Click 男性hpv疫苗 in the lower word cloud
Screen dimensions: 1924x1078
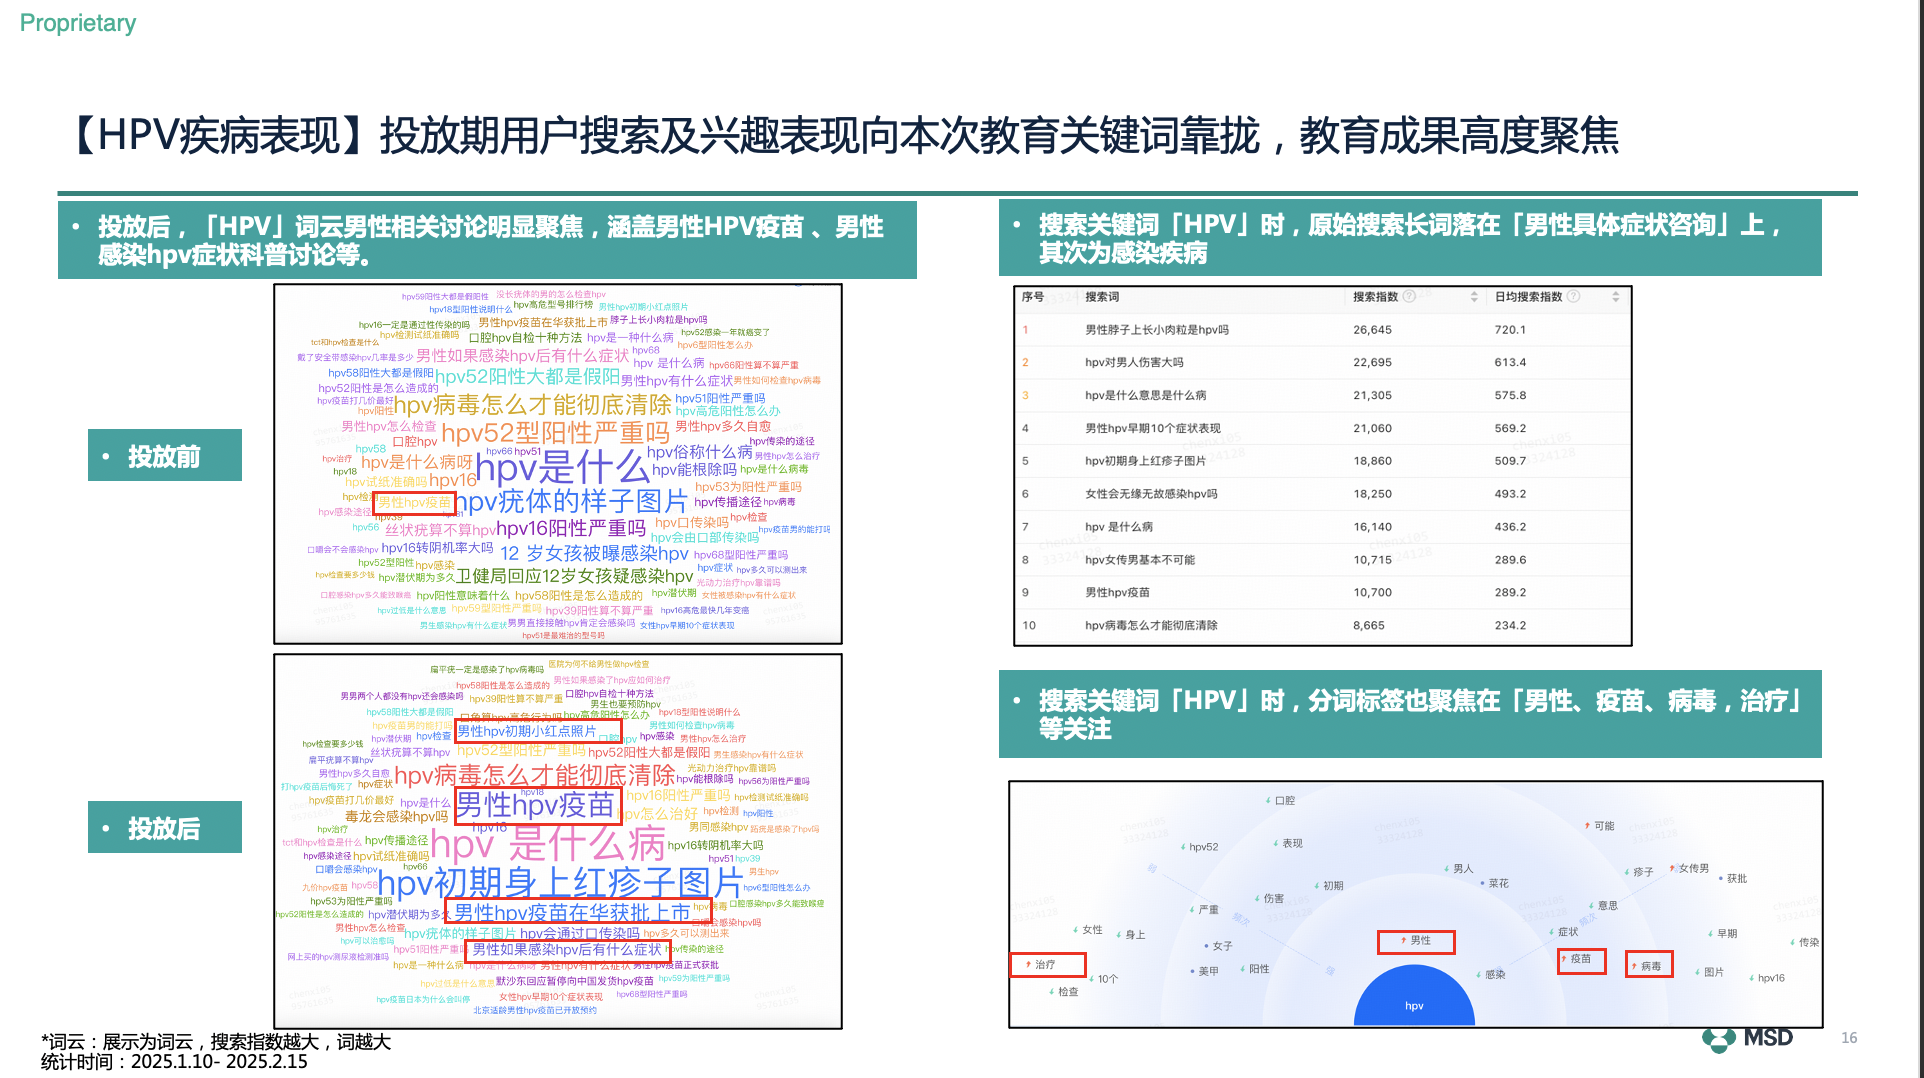coord(536,805)
